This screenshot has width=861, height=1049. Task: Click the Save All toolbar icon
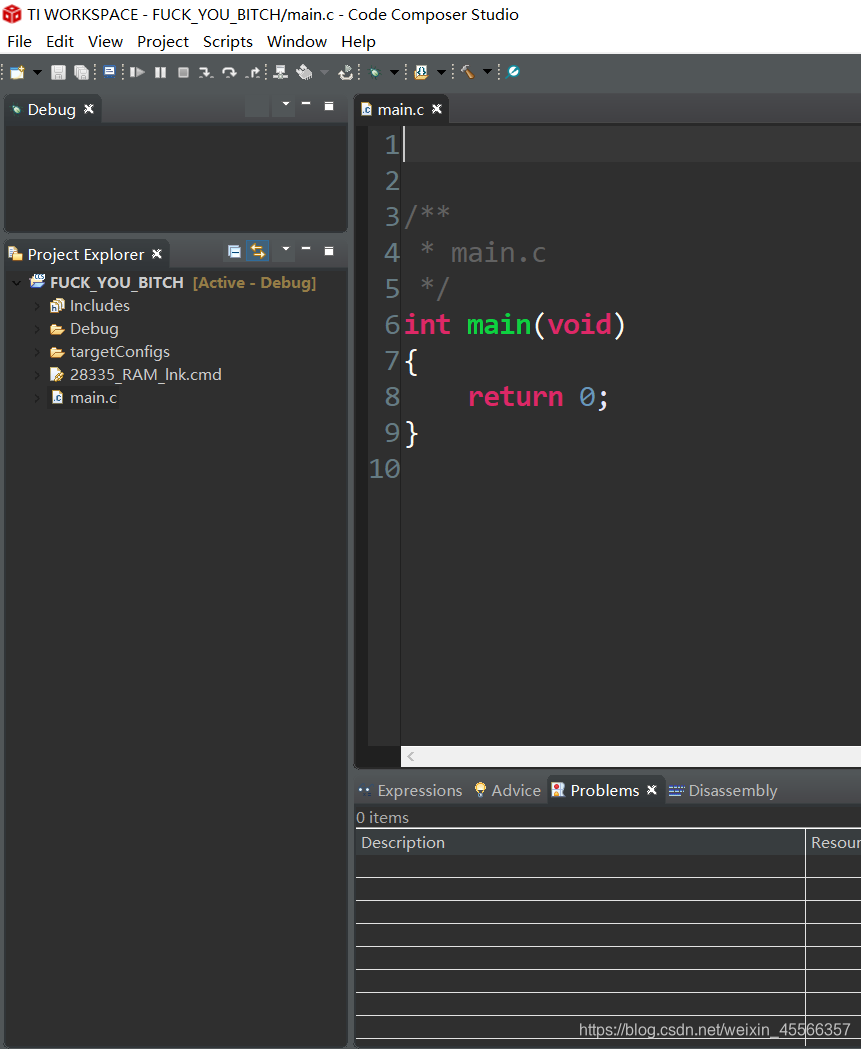81,72
